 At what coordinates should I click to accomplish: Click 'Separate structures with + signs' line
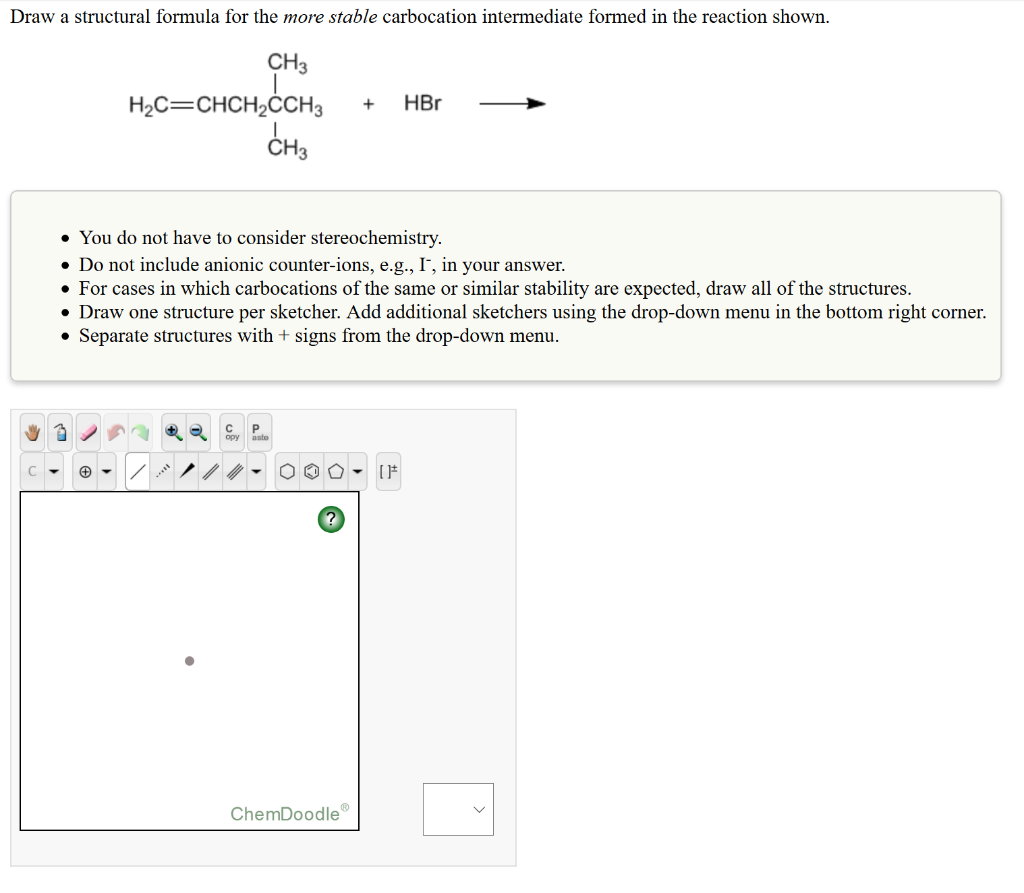point(319,335)
